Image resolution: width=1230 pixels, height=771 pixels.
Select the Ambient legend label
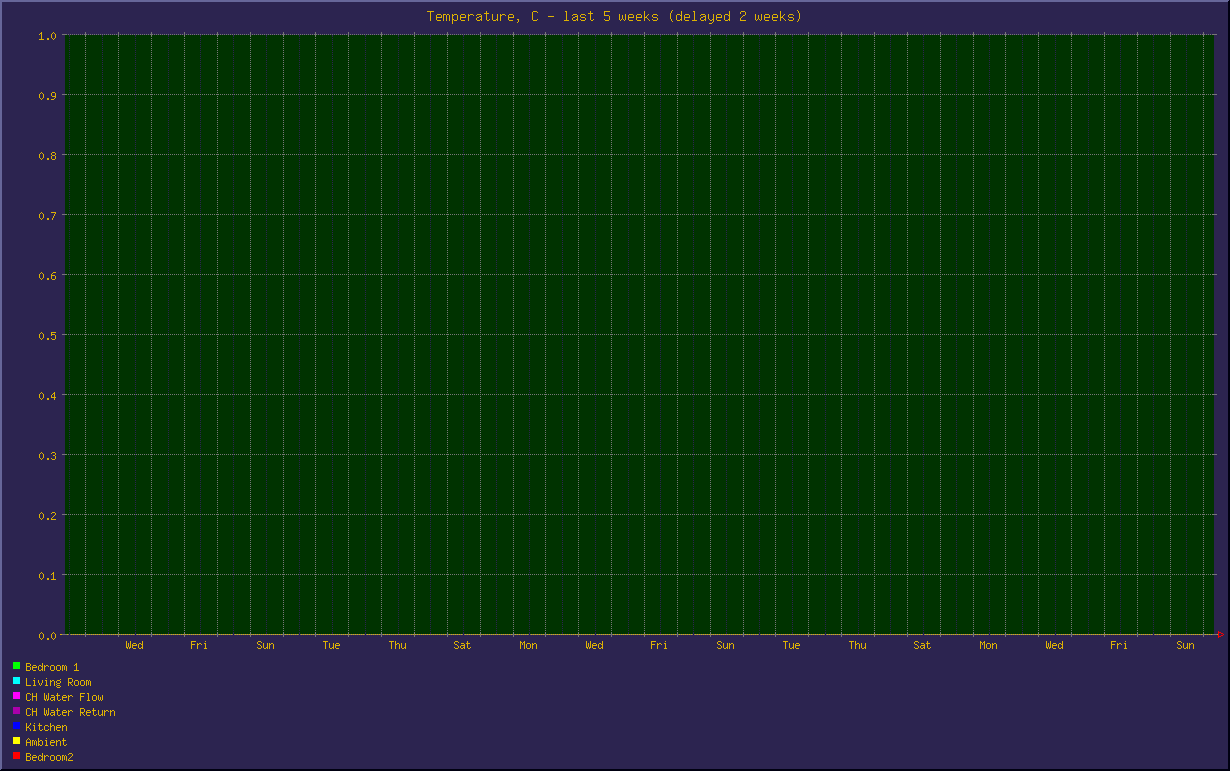tap(46, 742)
